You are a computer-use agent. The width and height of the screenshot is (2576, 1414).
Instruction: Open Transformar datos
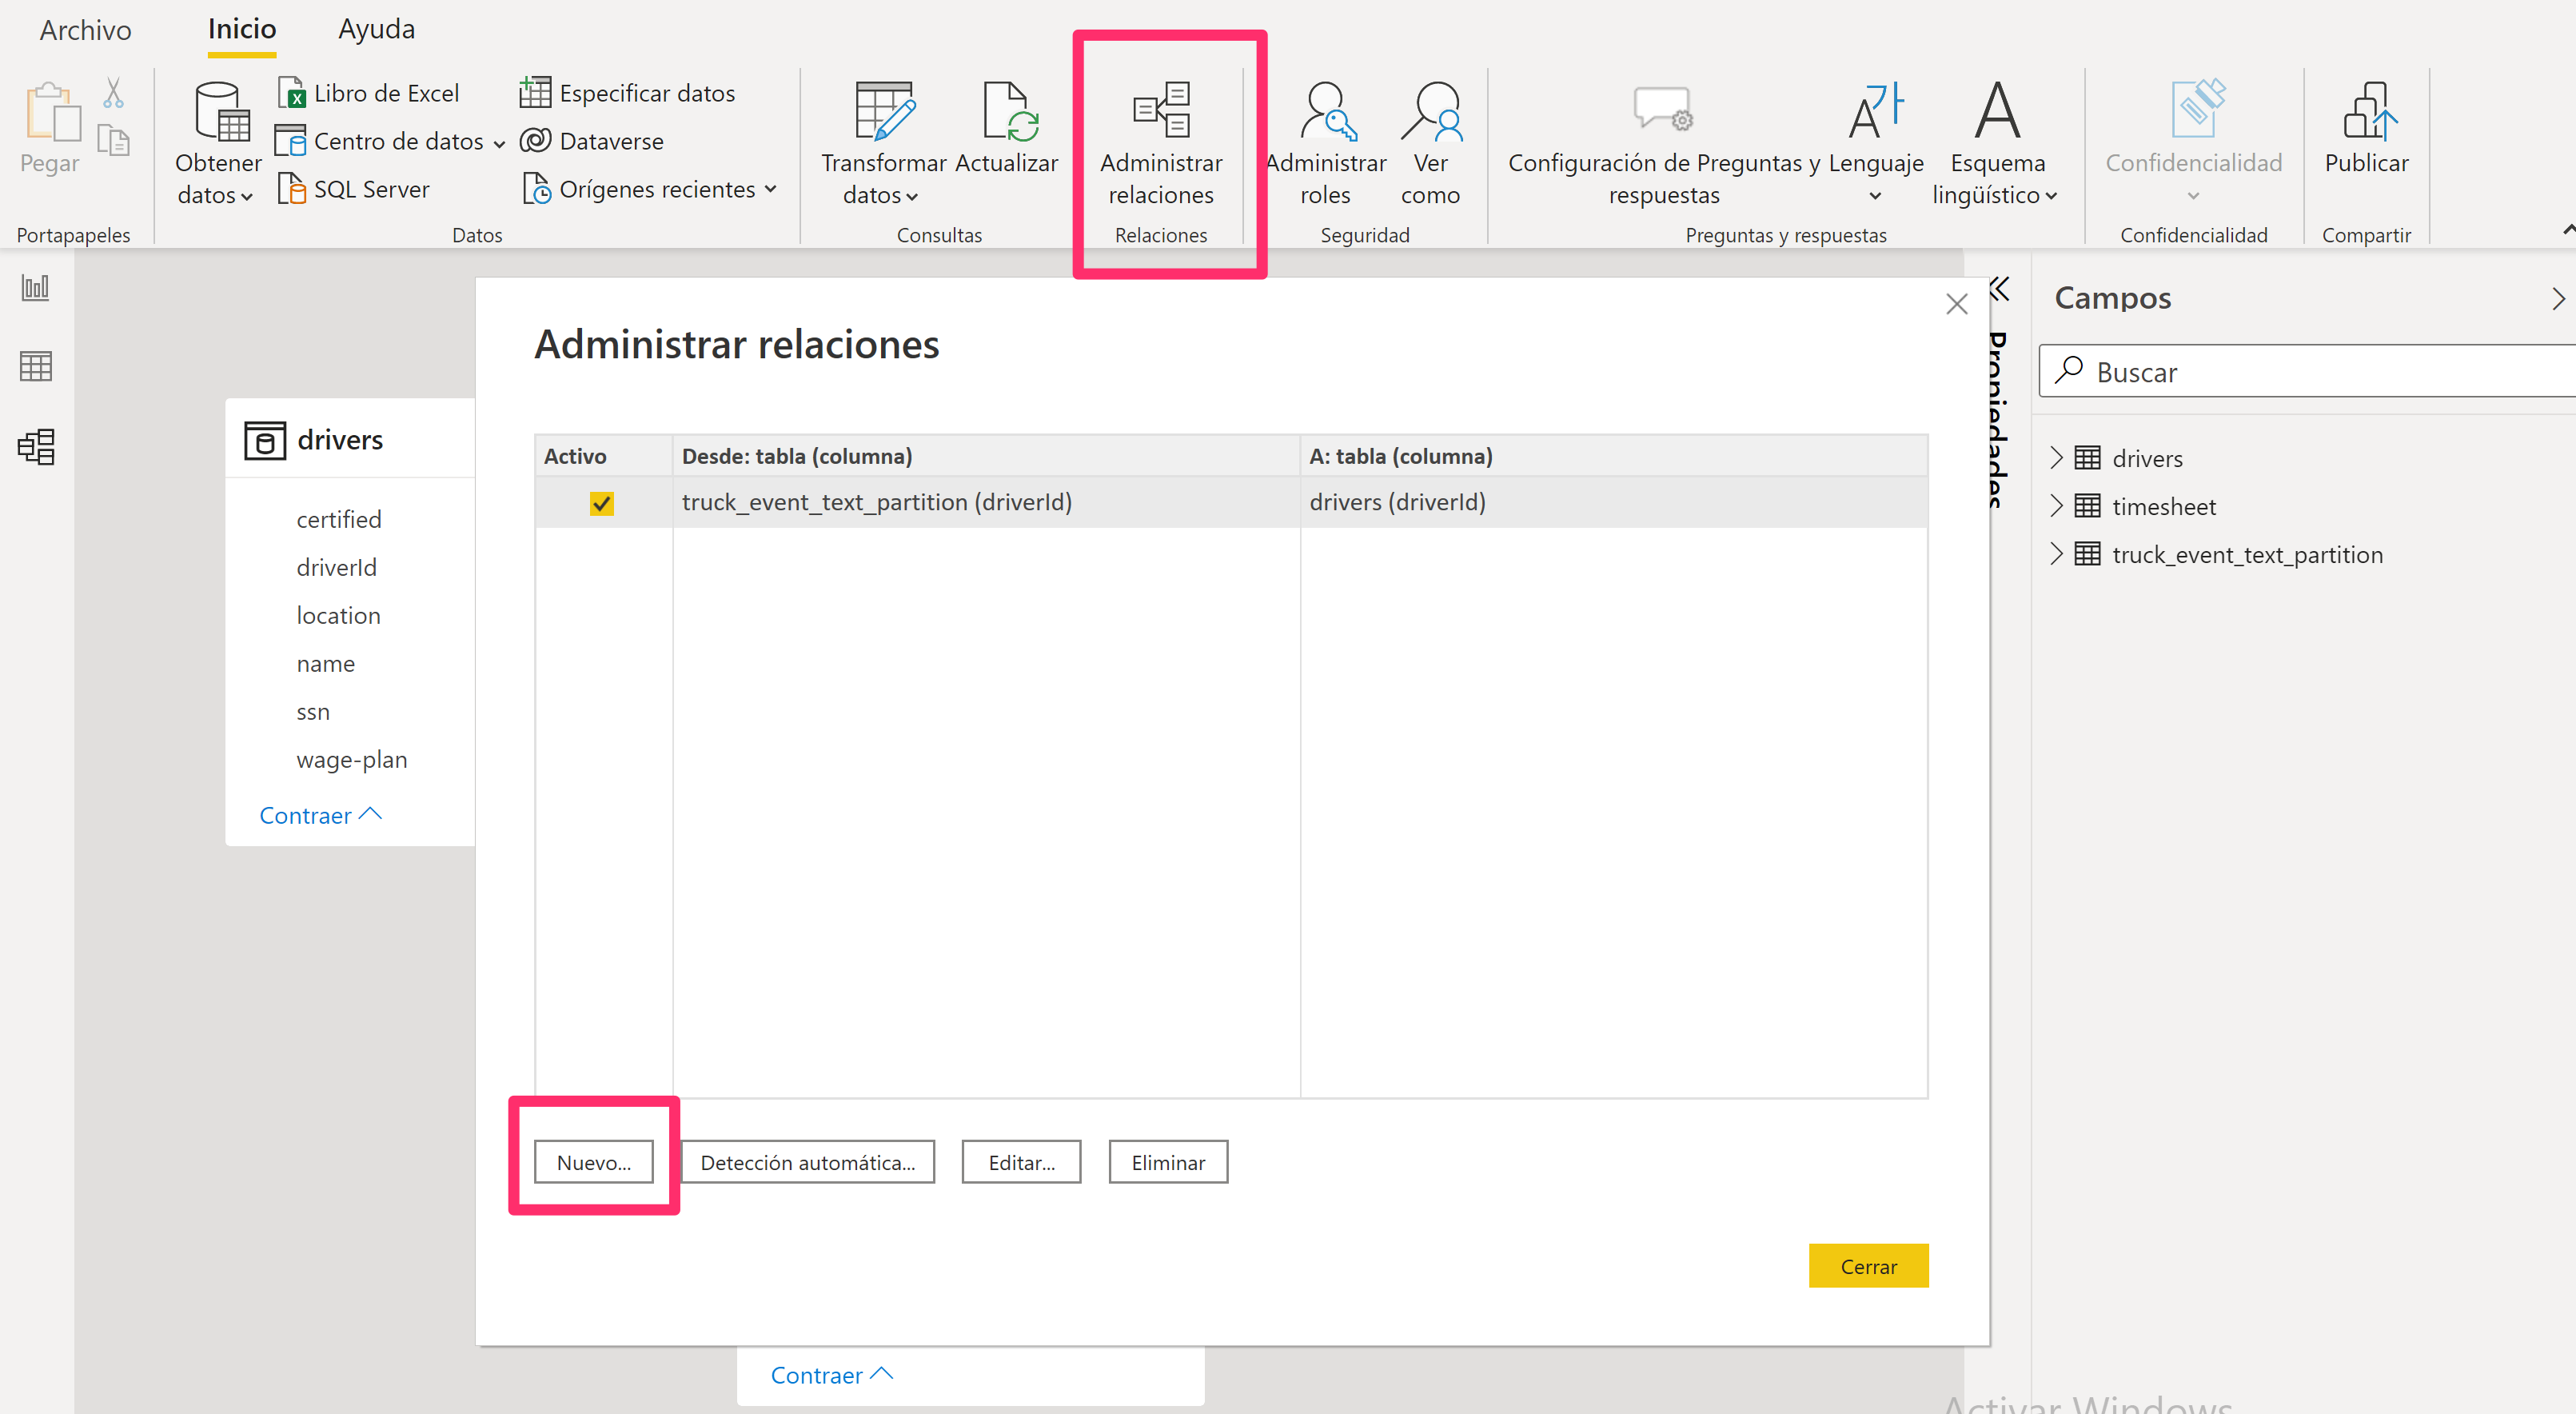(x=883, y=142)
